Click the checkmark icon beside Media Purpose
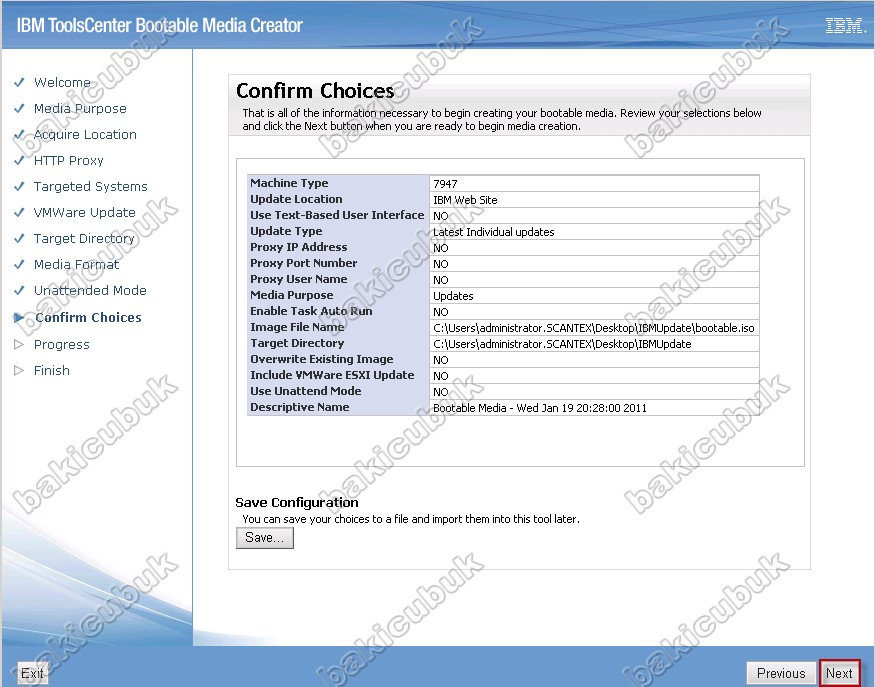This screenshot has width=875, height=687. pyautogui.click(x=19, y=108)
